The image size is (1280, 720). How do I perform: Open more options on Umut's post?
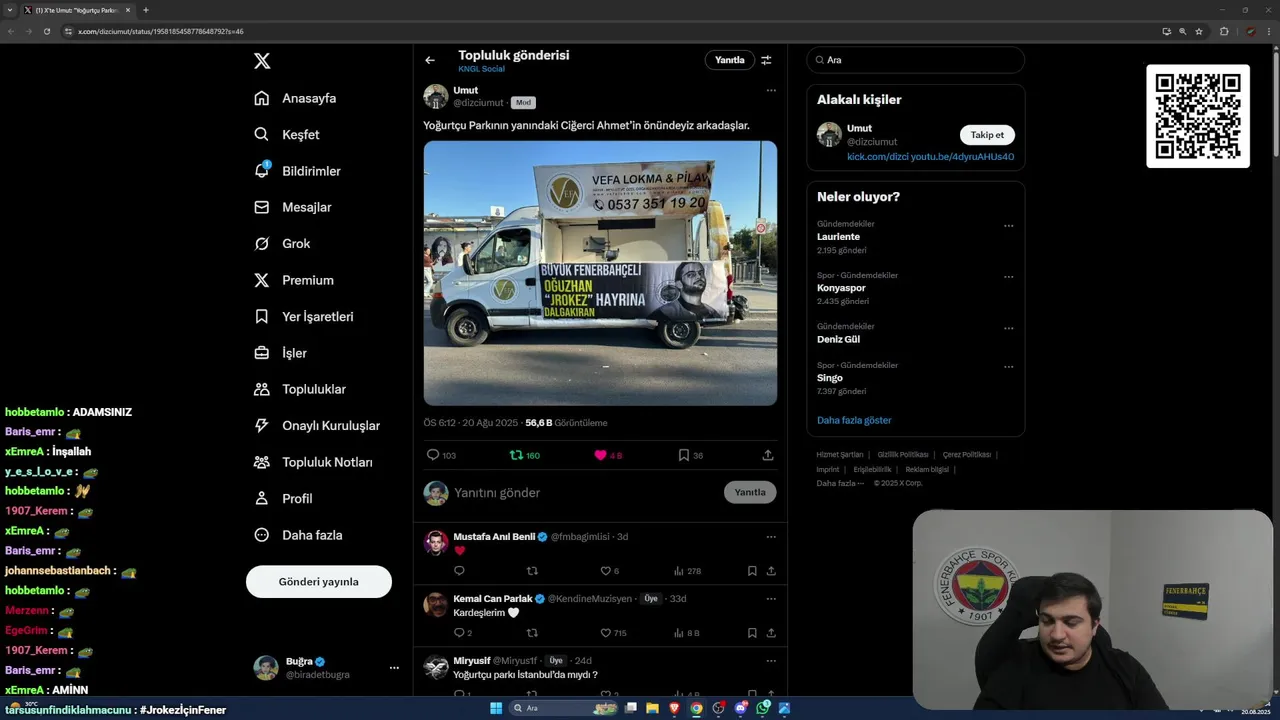tap(771, 90)
